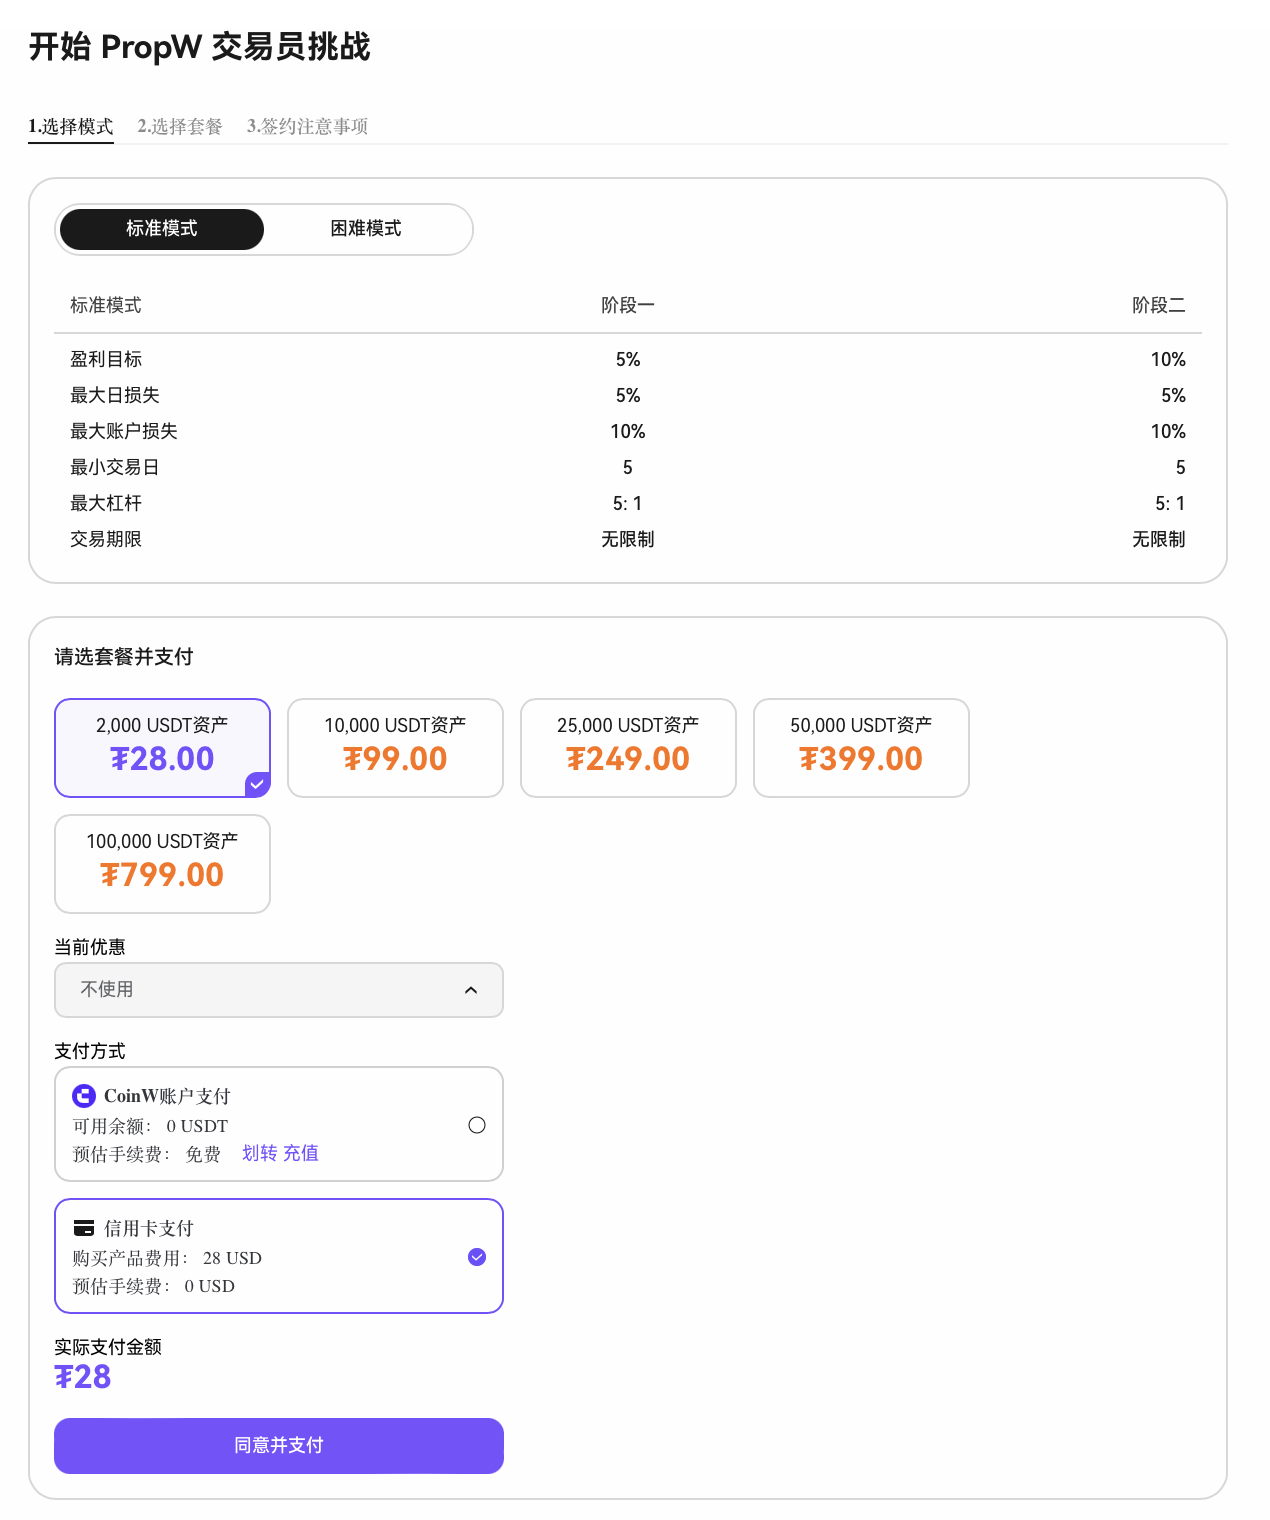The height and width of the screenshot is (1520, 1270).
Task: Select credit card payment radio button
Action: [x=477, y=1257]
